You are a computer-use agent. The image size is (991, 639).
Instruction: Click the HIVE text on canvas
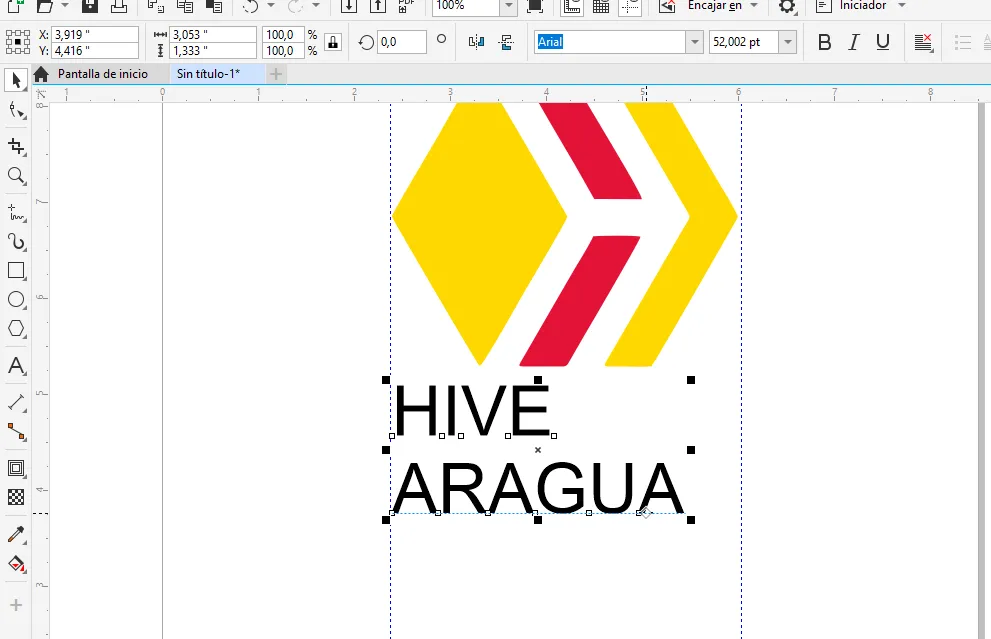tap(471, 410)
